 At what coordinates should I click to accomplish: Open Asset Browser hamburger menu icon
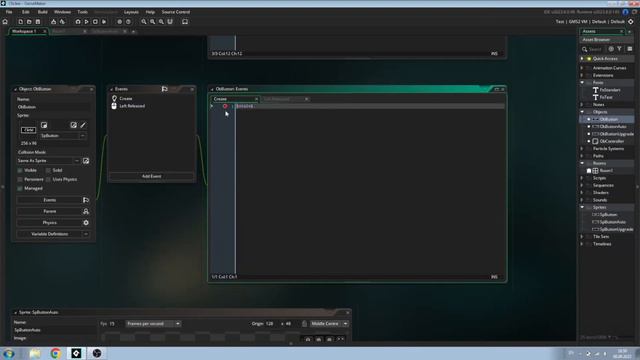630,49
